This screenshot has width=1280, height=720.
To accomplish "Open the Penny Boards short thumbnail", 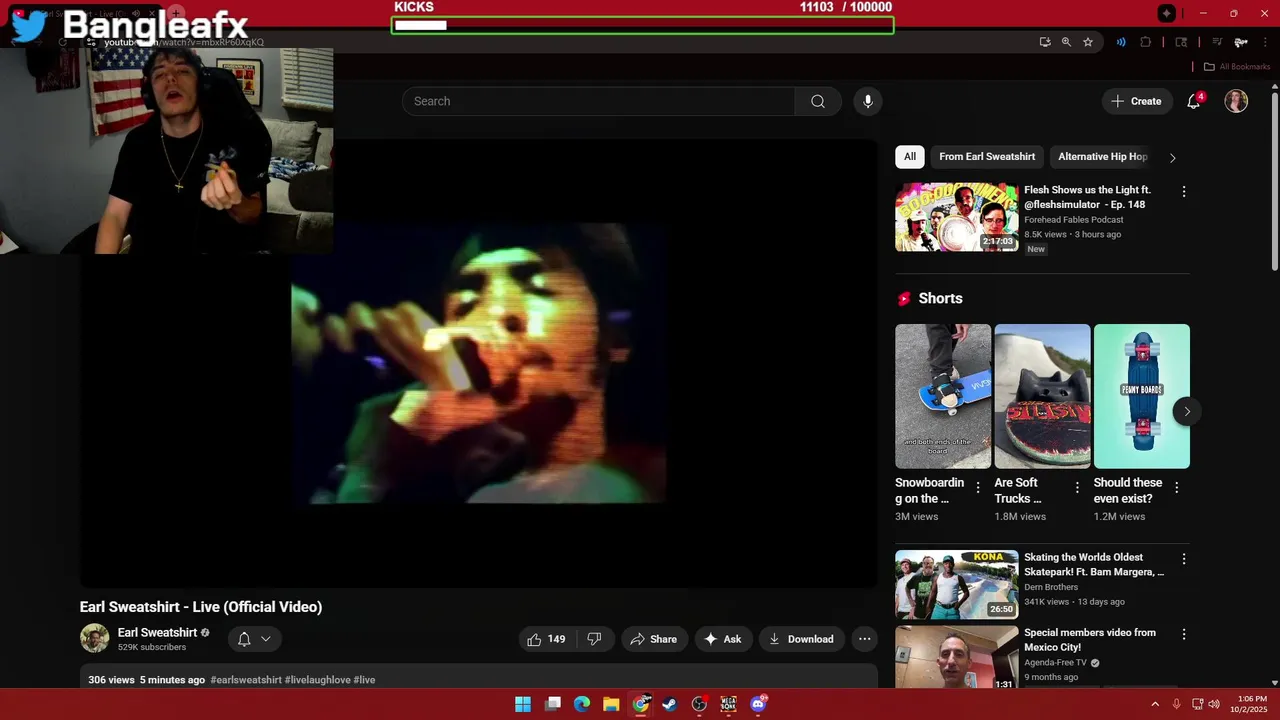I will [1142, 396].
